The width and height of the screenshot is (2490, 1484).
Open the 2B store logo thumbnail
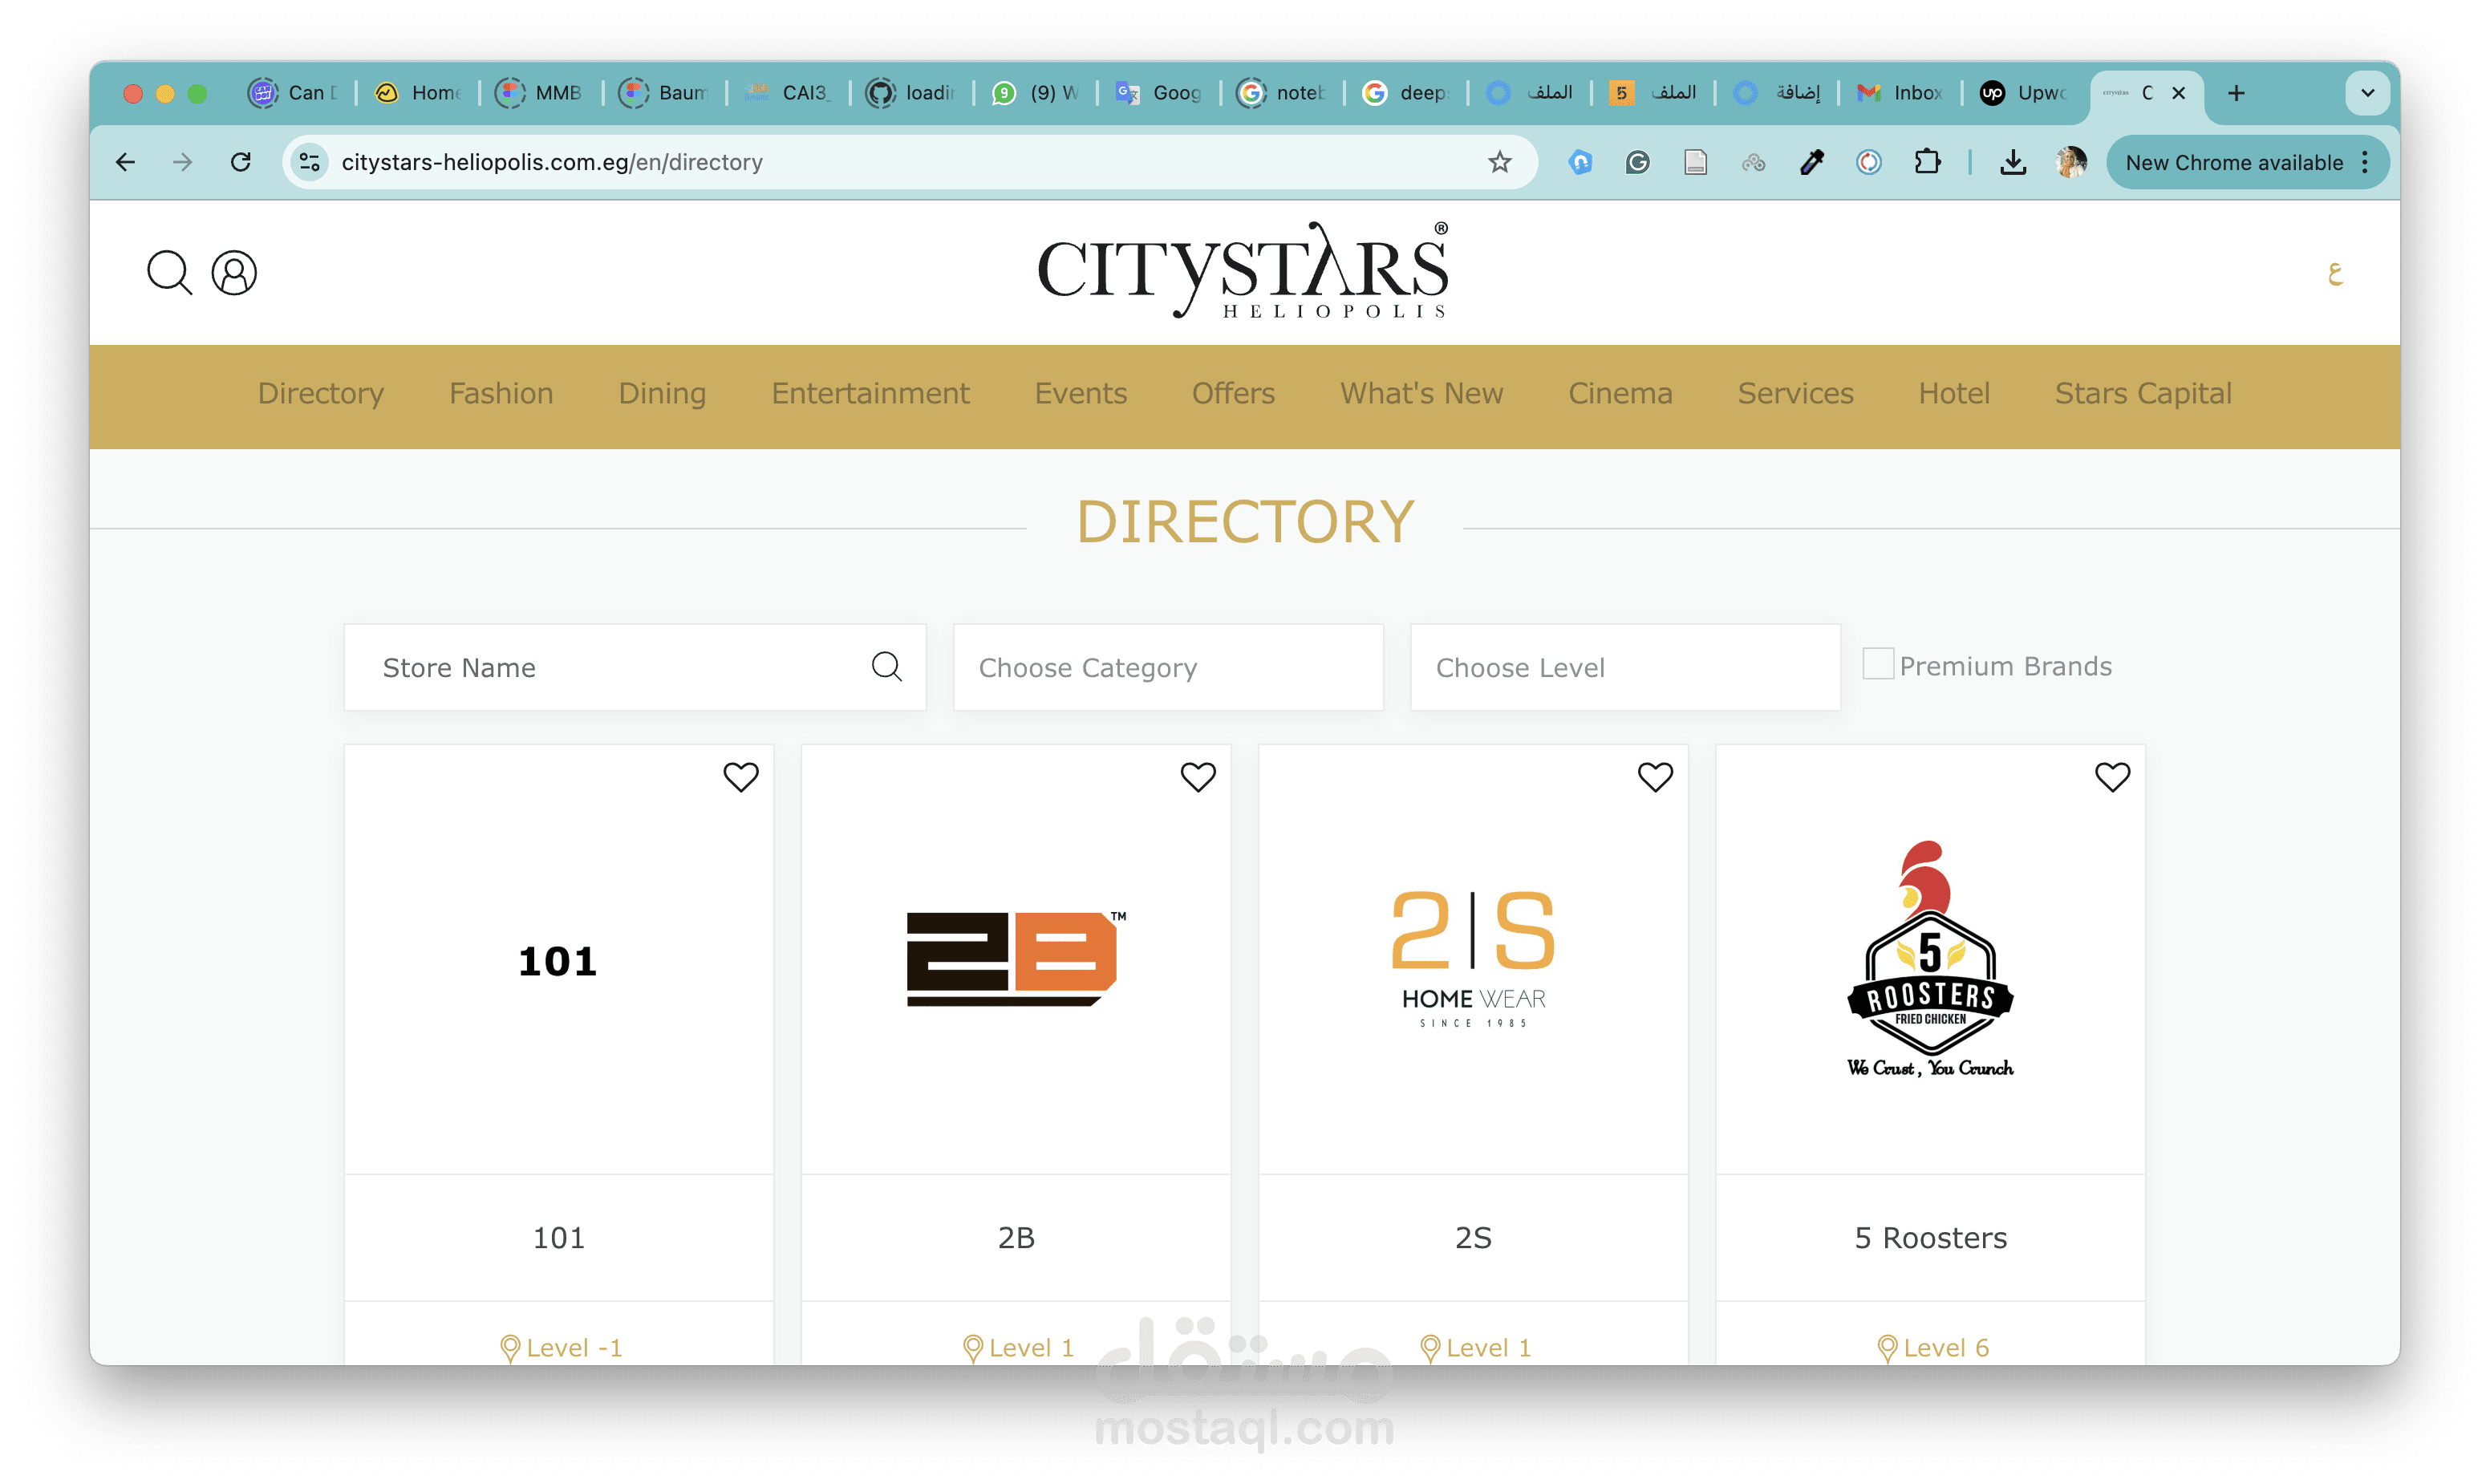[x=1016, y=958]
